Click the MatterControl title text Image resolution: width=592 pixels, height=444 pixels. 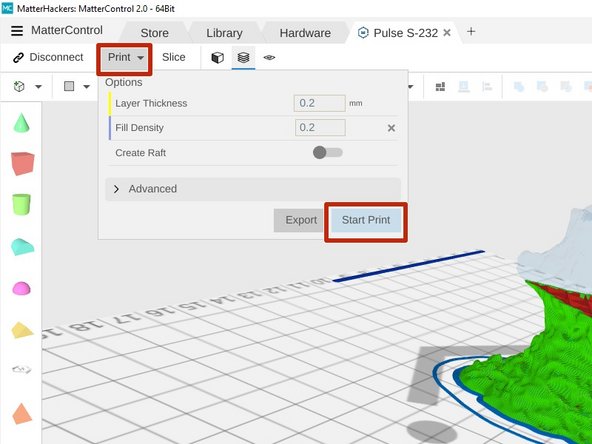tap(67, 30)
